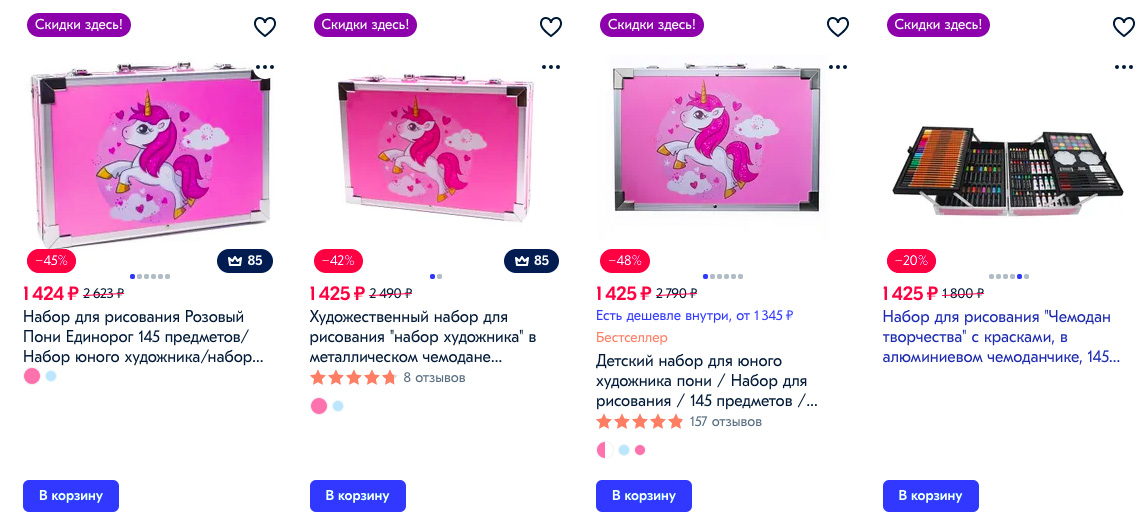Select pink color swatch on first product
The height and width of the screenshot is (518, 1145).
(x=31, y=376)
